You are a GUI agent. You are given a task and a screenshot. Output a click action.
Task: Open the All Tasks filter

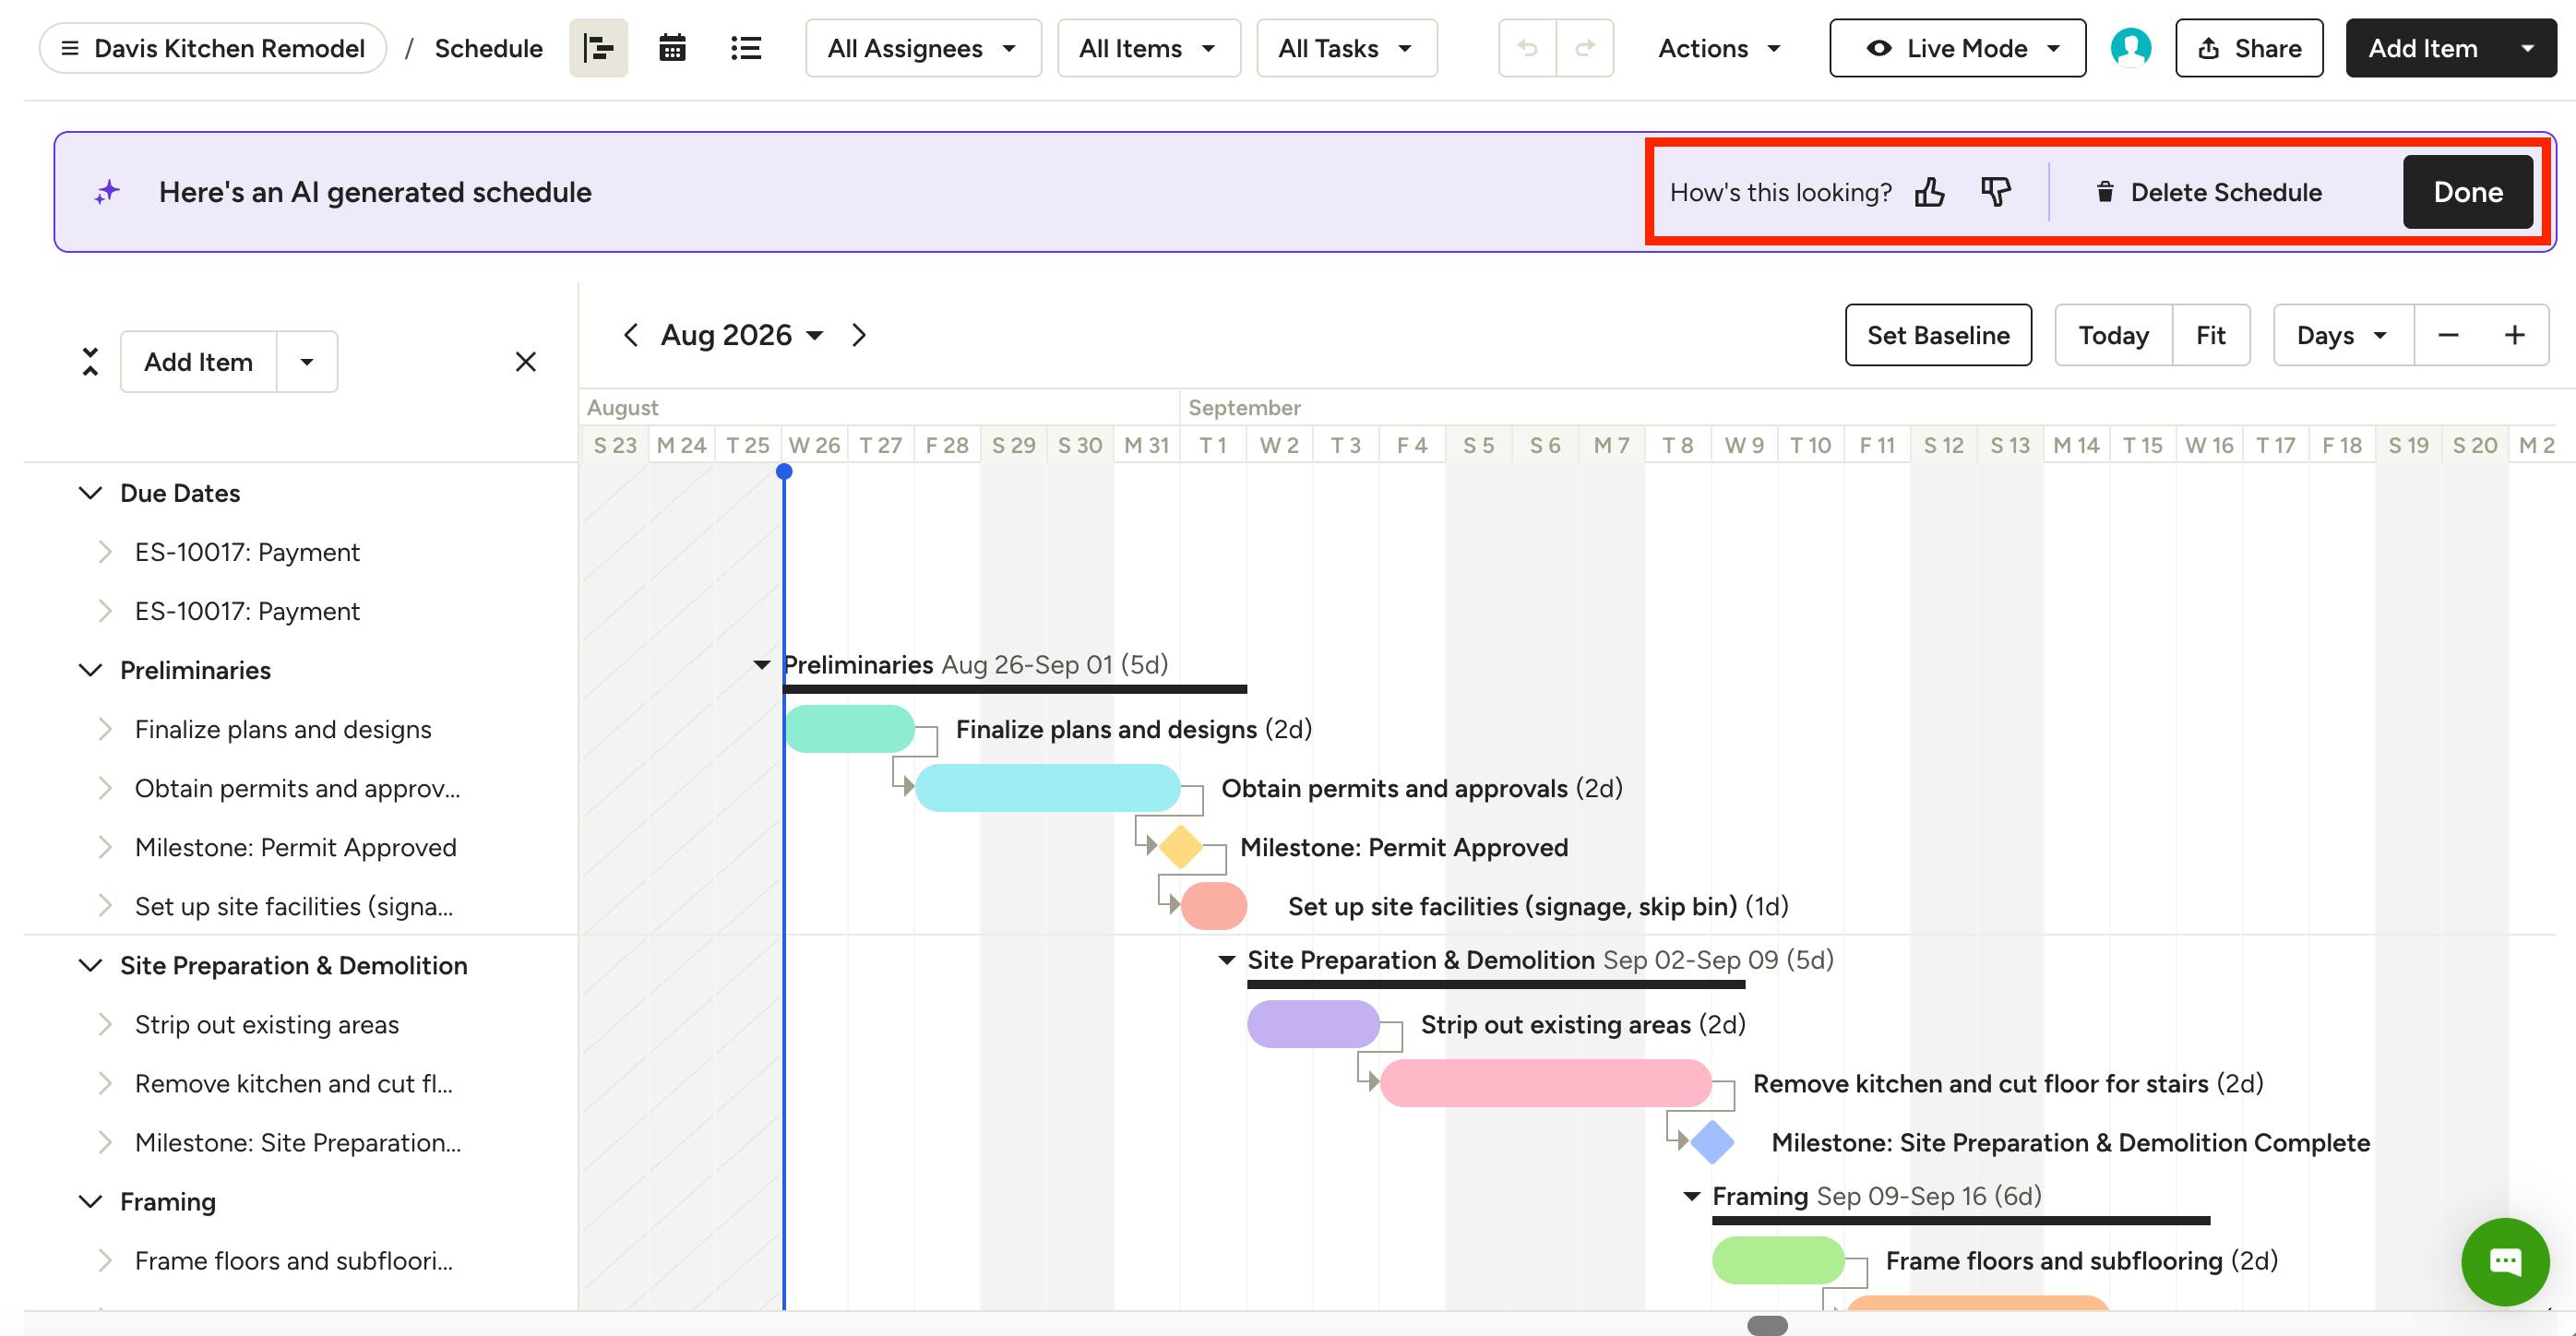1347,48
